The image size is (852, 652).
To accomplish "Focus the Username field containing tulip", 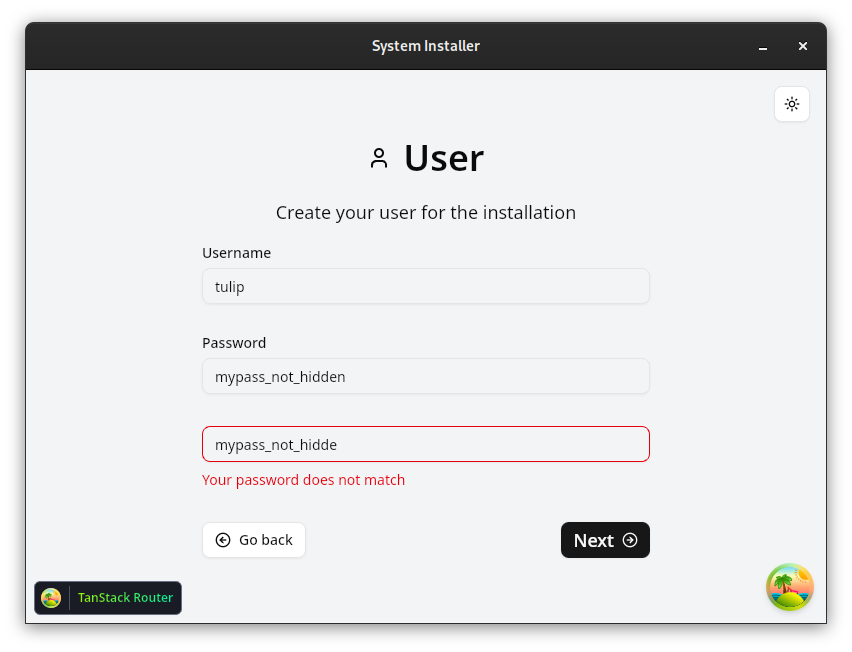I will coord(426,286).
